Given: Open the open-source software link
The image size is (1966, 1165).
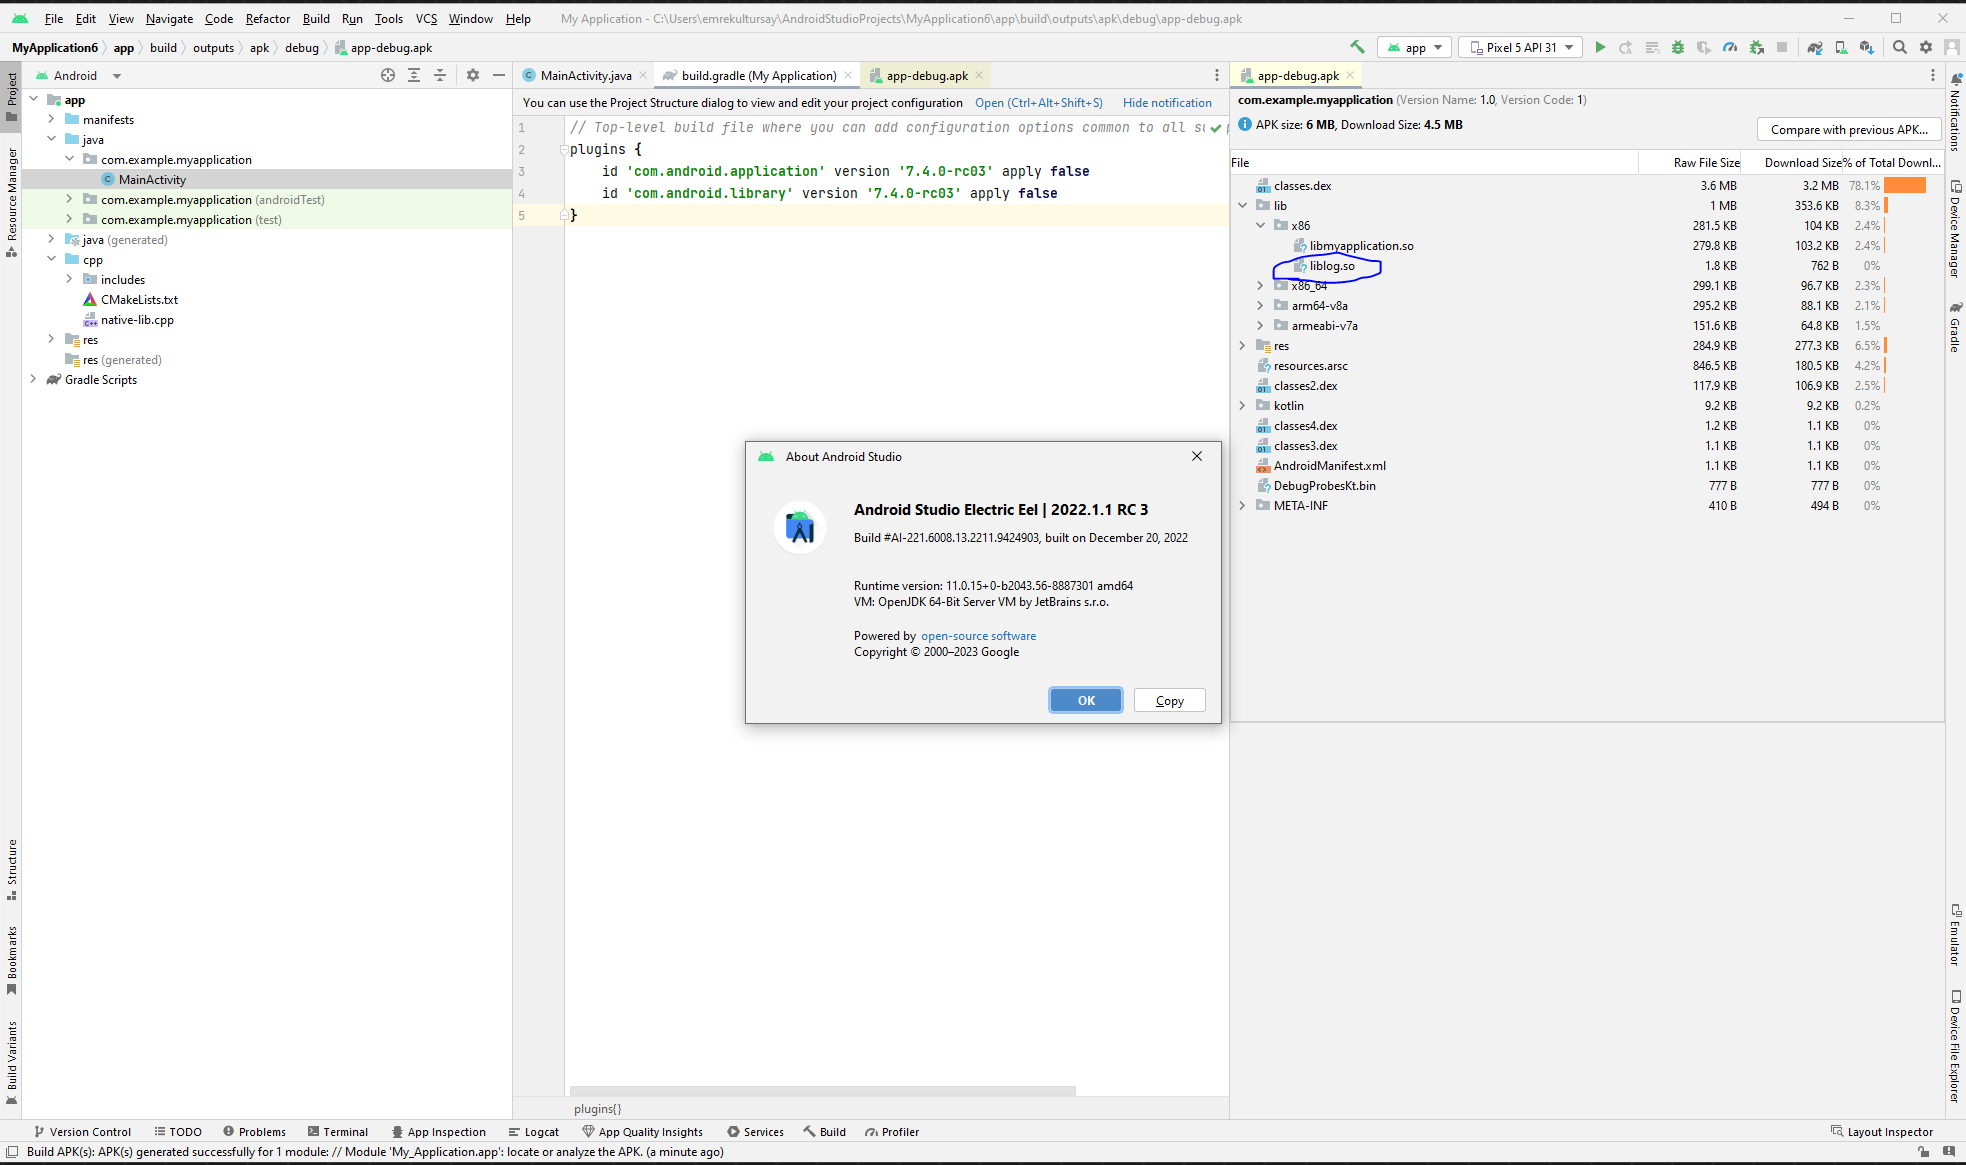Looking at the screenshot, I should tap(977, 636).
